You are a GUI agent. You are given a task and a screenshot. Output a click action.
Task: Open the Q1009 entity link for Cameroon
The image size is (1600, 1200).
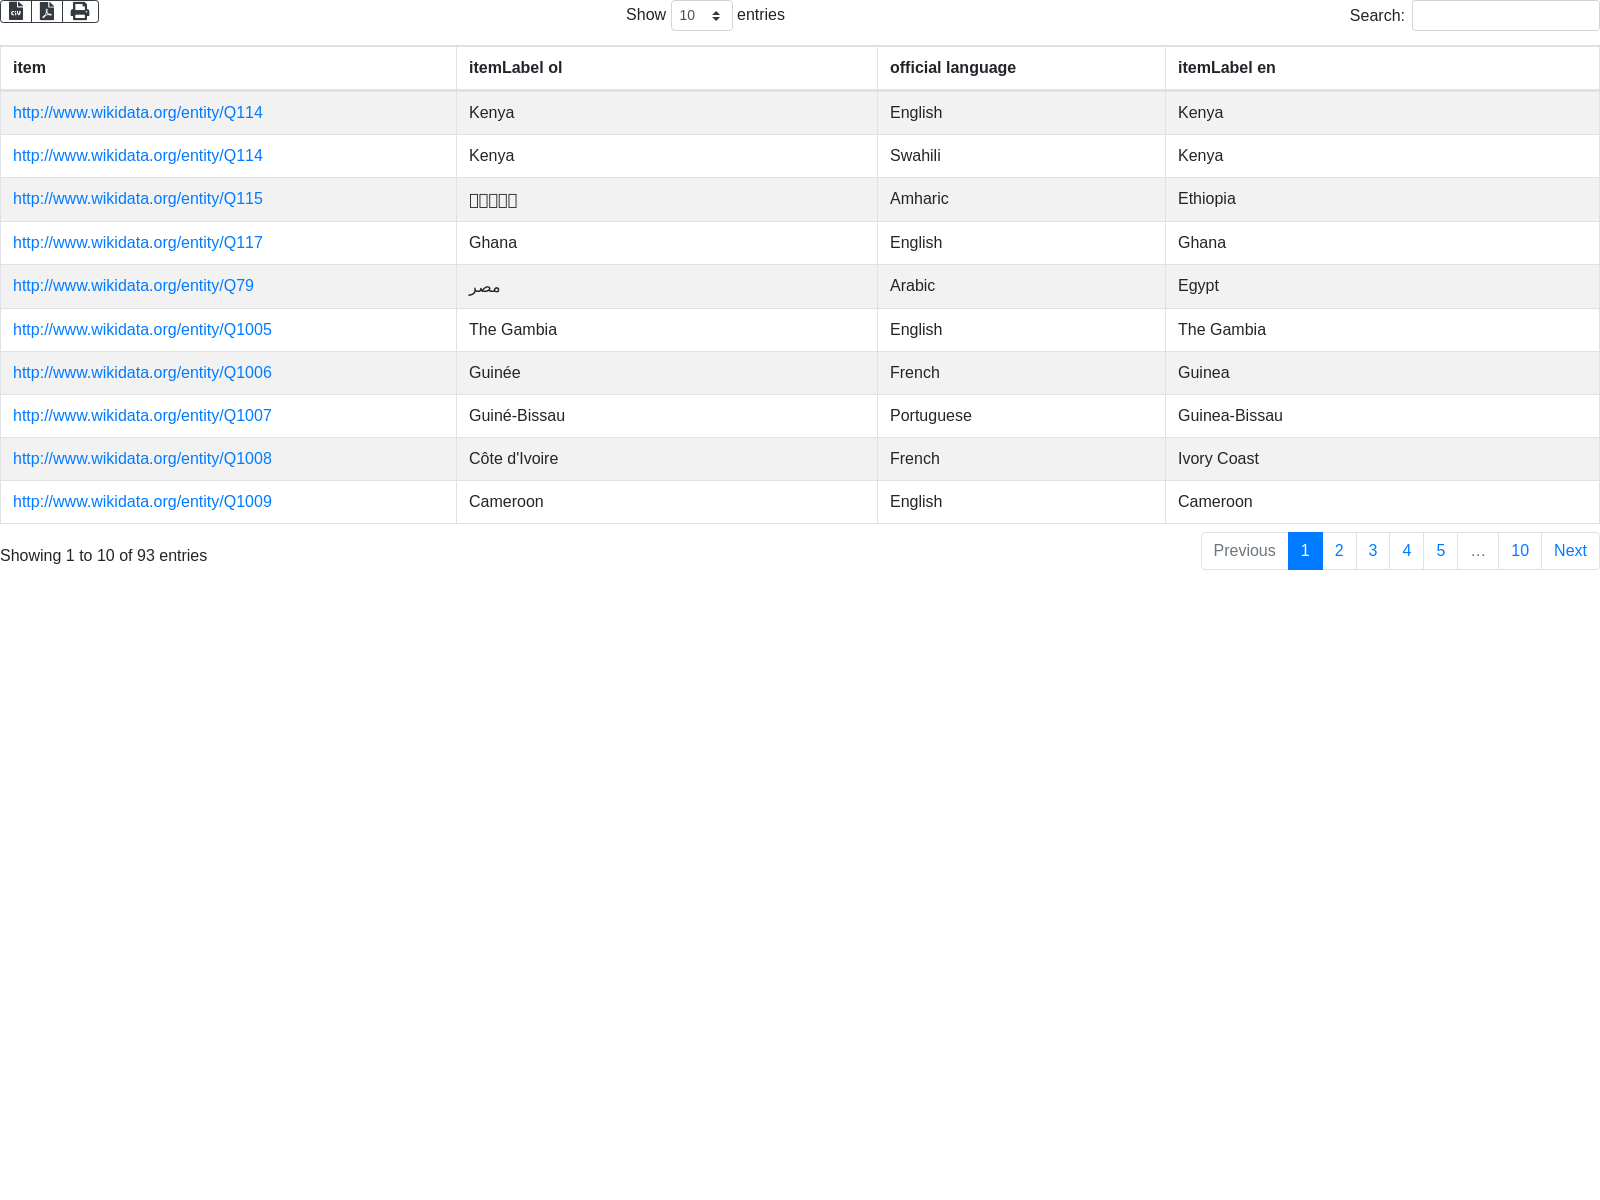(x=142, y=502)
